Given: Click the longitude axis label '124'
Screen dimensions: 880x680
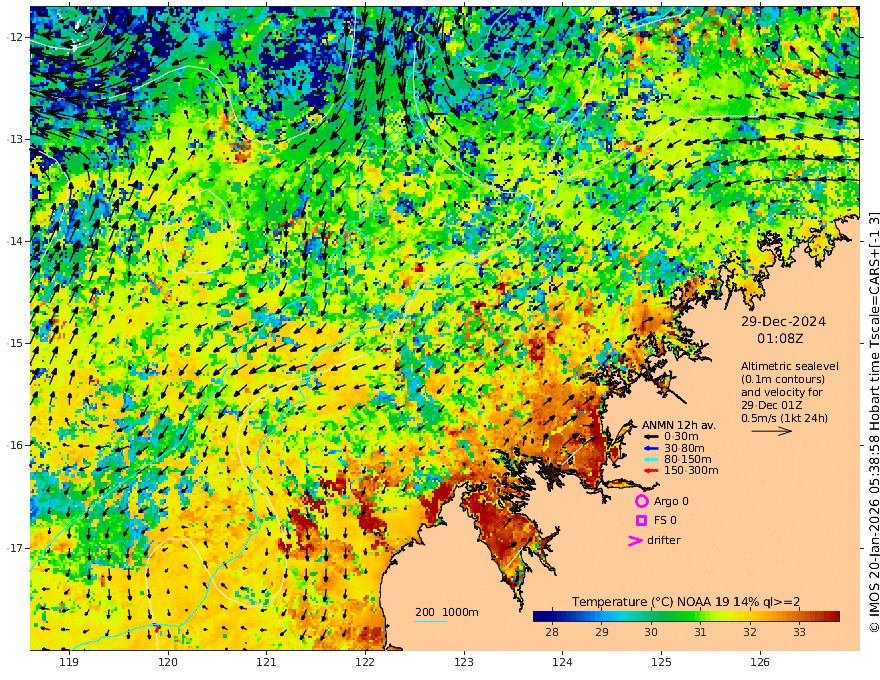Looking at the screenshot, I should 563,663.
